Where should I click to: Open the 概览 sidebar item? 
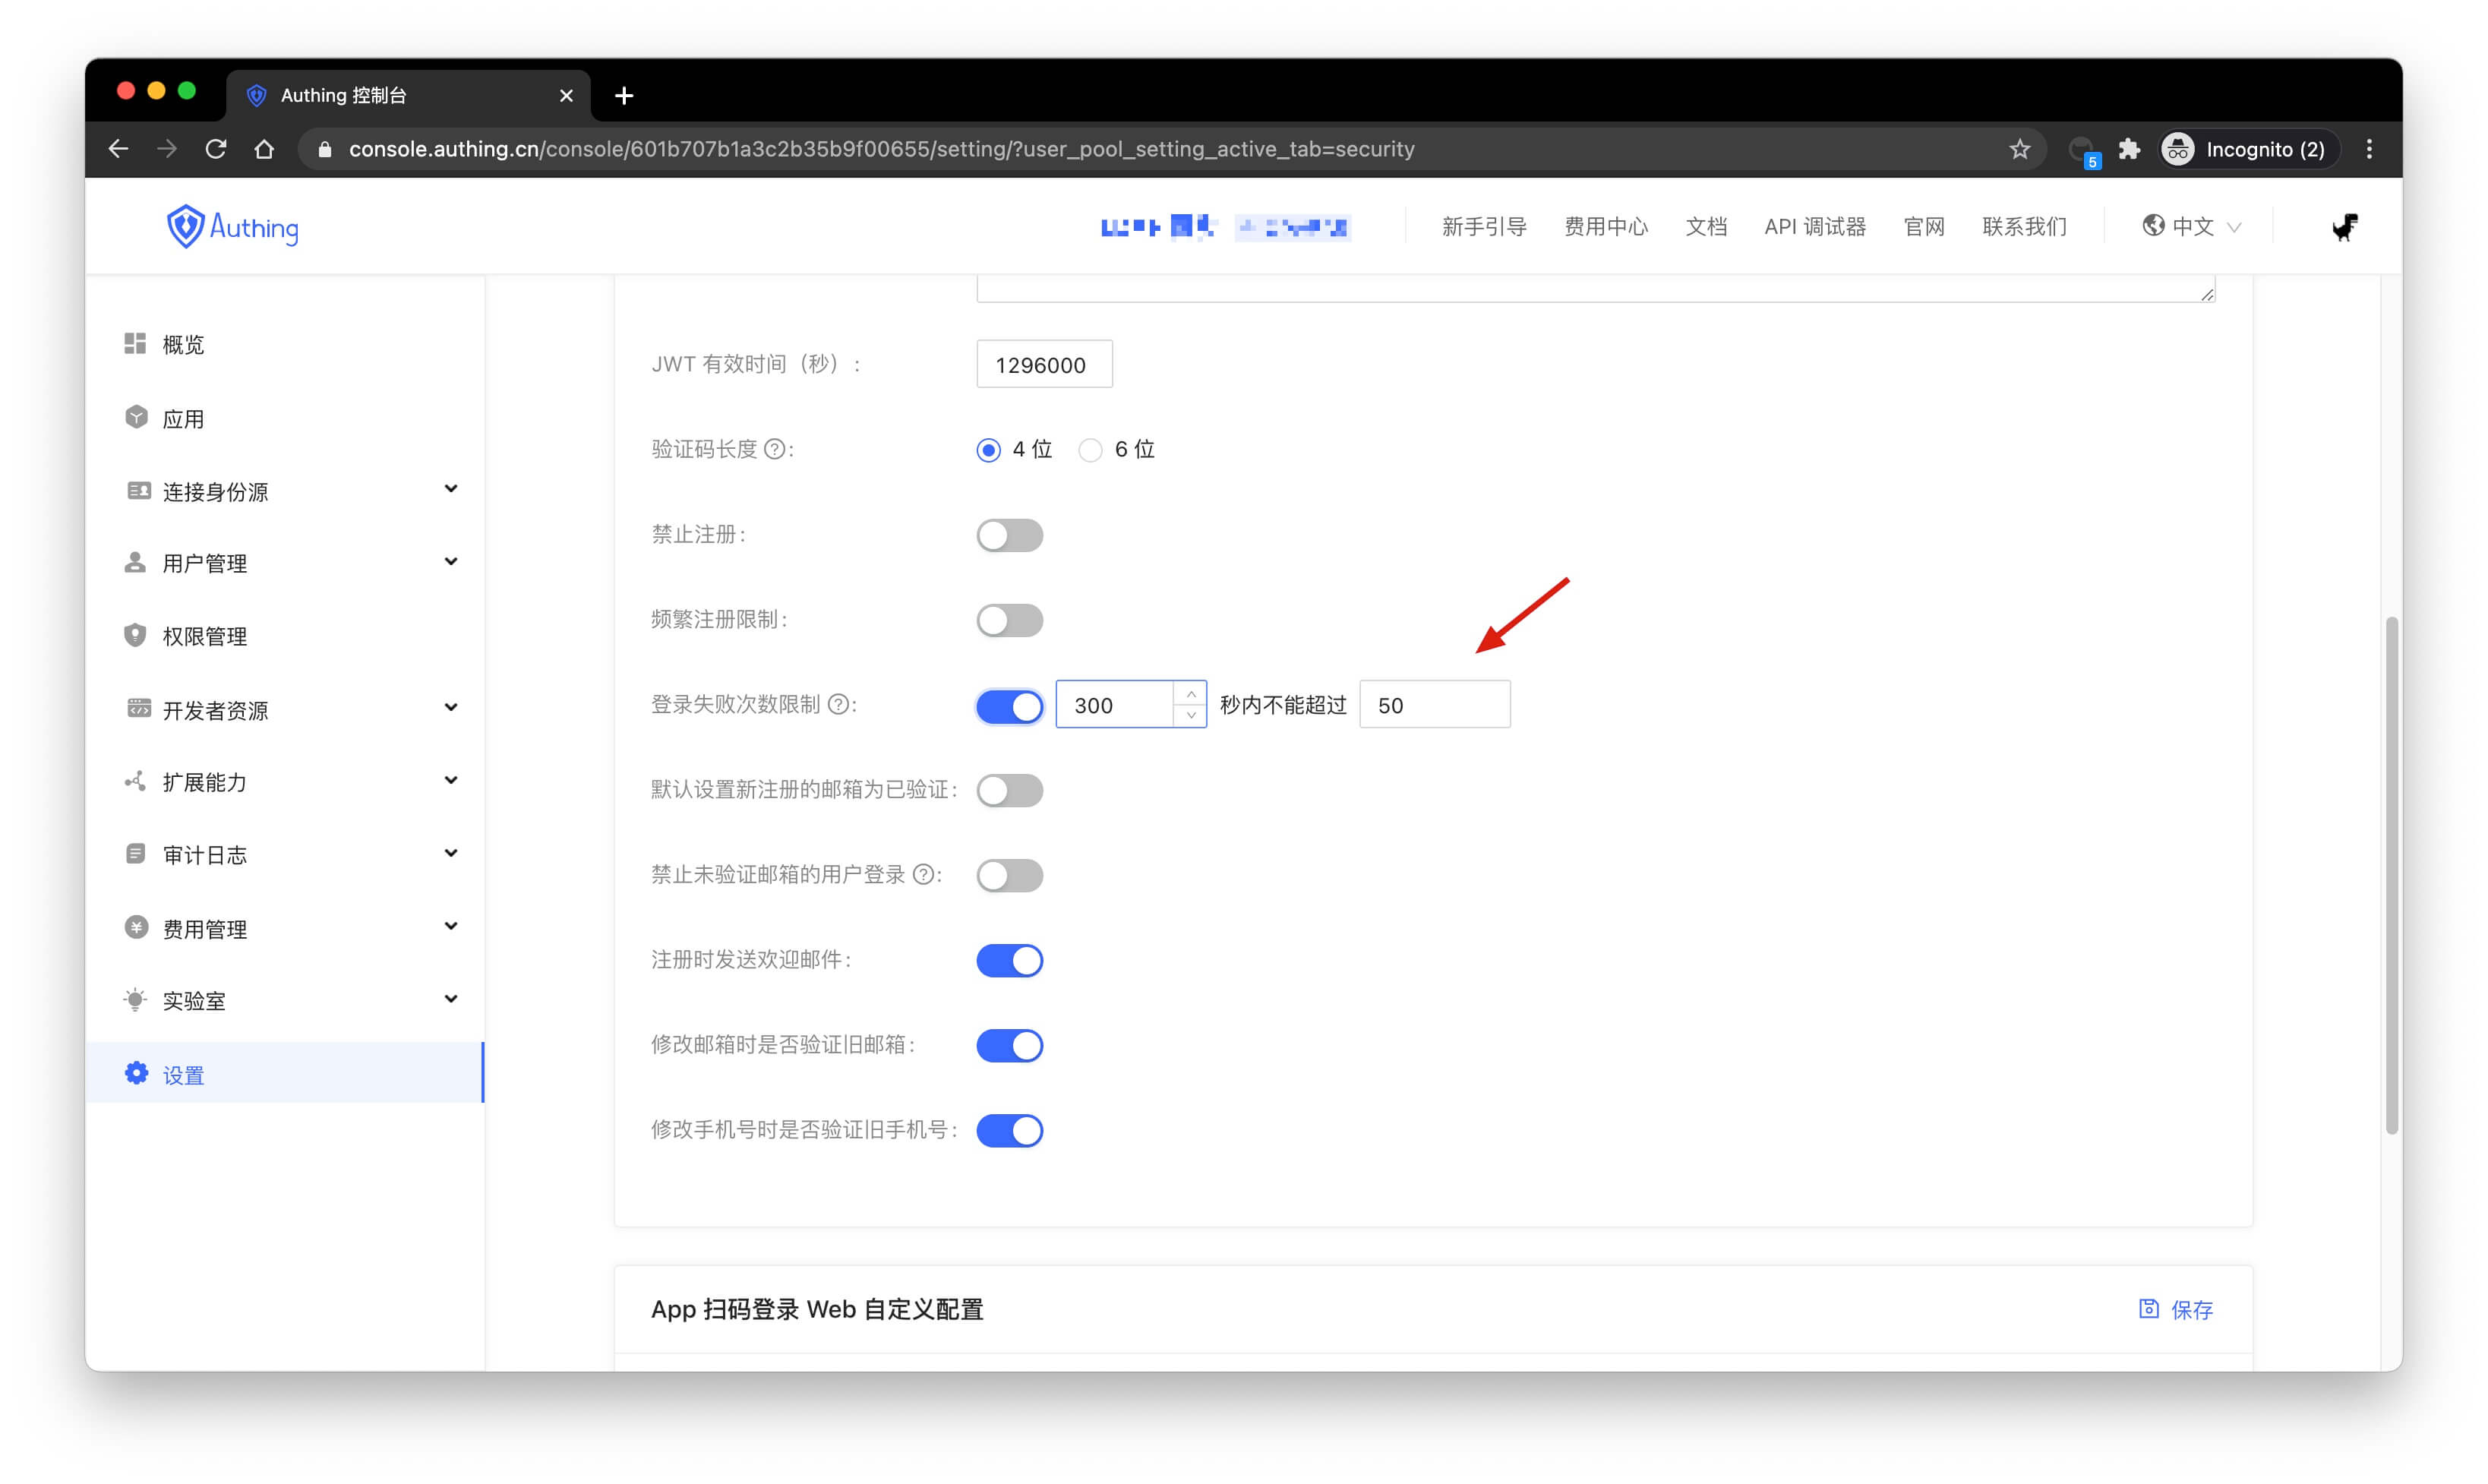pos(183,345)
